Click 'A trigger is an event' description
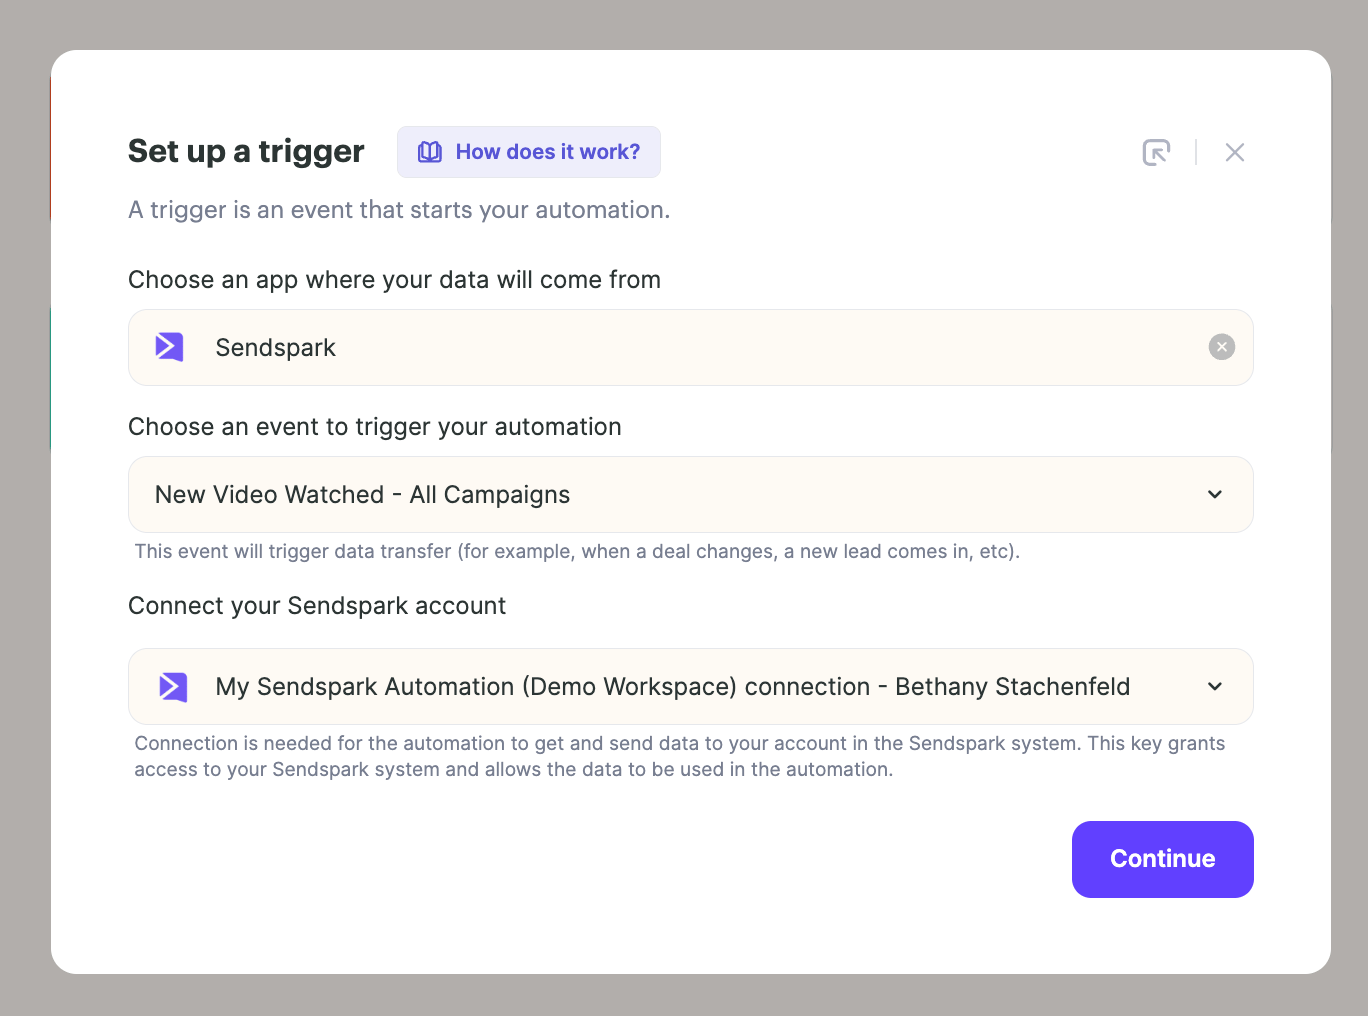The height and width of the screenshot is (1016, 1368). (x=399, y=210)
